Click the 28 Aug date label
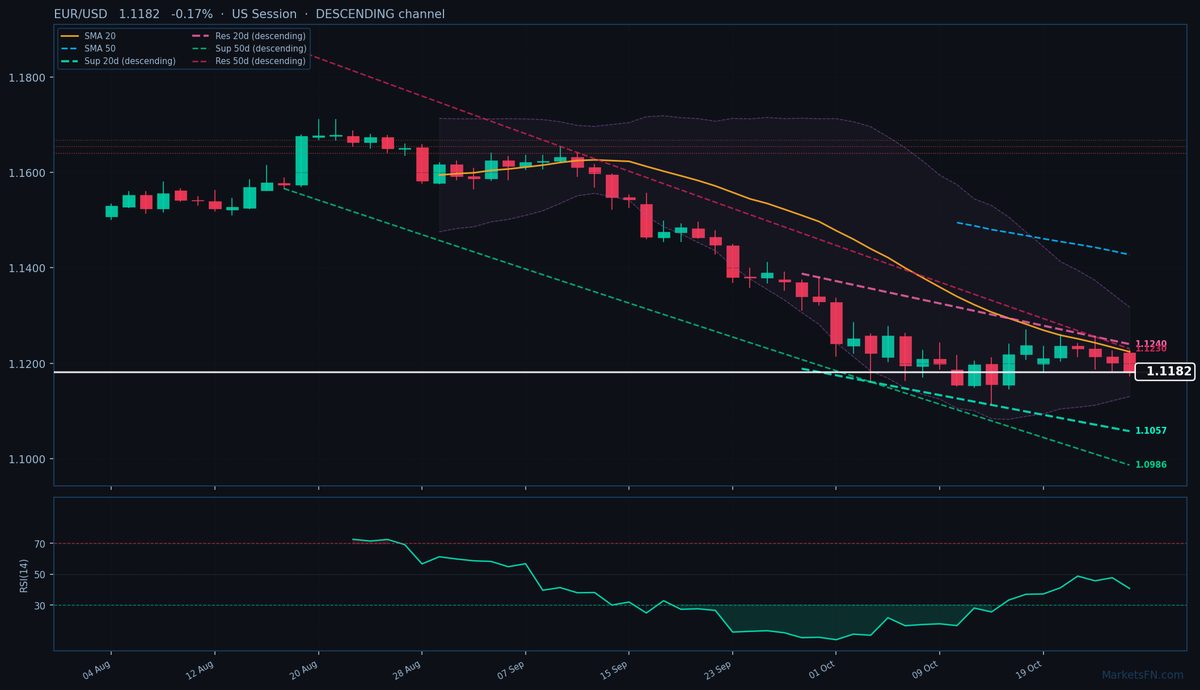 point(408,669)
